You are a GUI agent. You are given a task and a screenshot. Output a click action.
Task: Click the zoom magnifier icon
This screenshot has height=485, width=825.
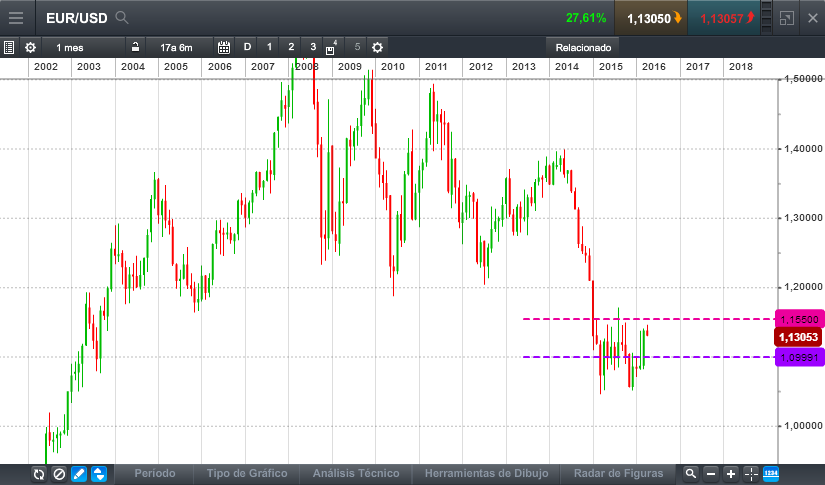point(690,474)
